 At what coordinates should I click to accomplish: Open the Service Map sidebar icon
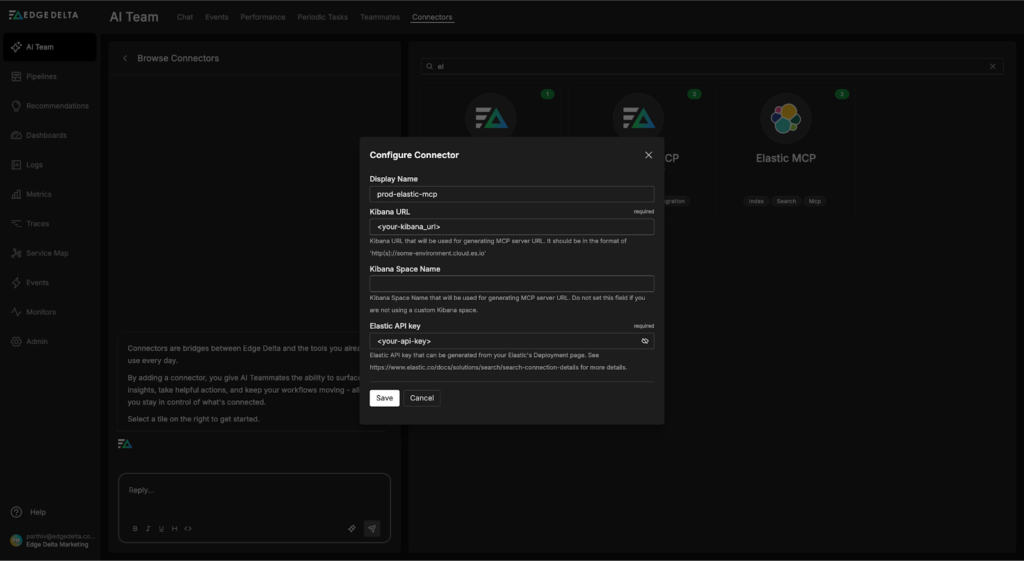click(17, 253)
